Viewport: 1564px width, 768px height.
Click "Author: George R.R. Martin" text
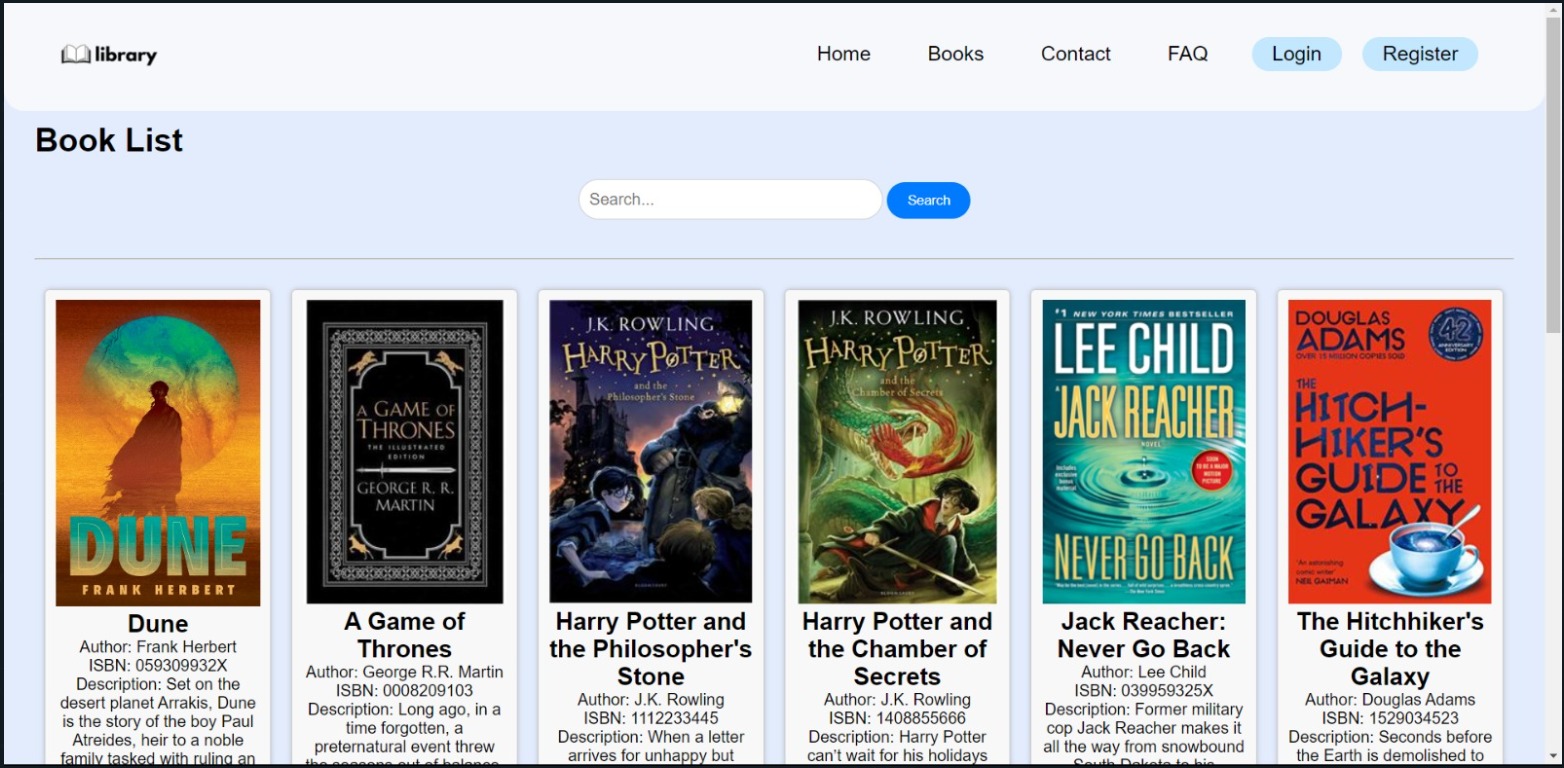pyautogui.click(x=405, y=672)
